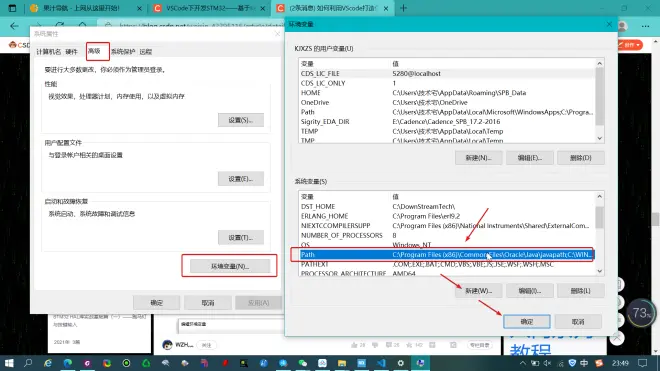This screenshot has height=371, width=660.
Task: Click 新建(W)... under system variables
Action: [x=478, y=291]
